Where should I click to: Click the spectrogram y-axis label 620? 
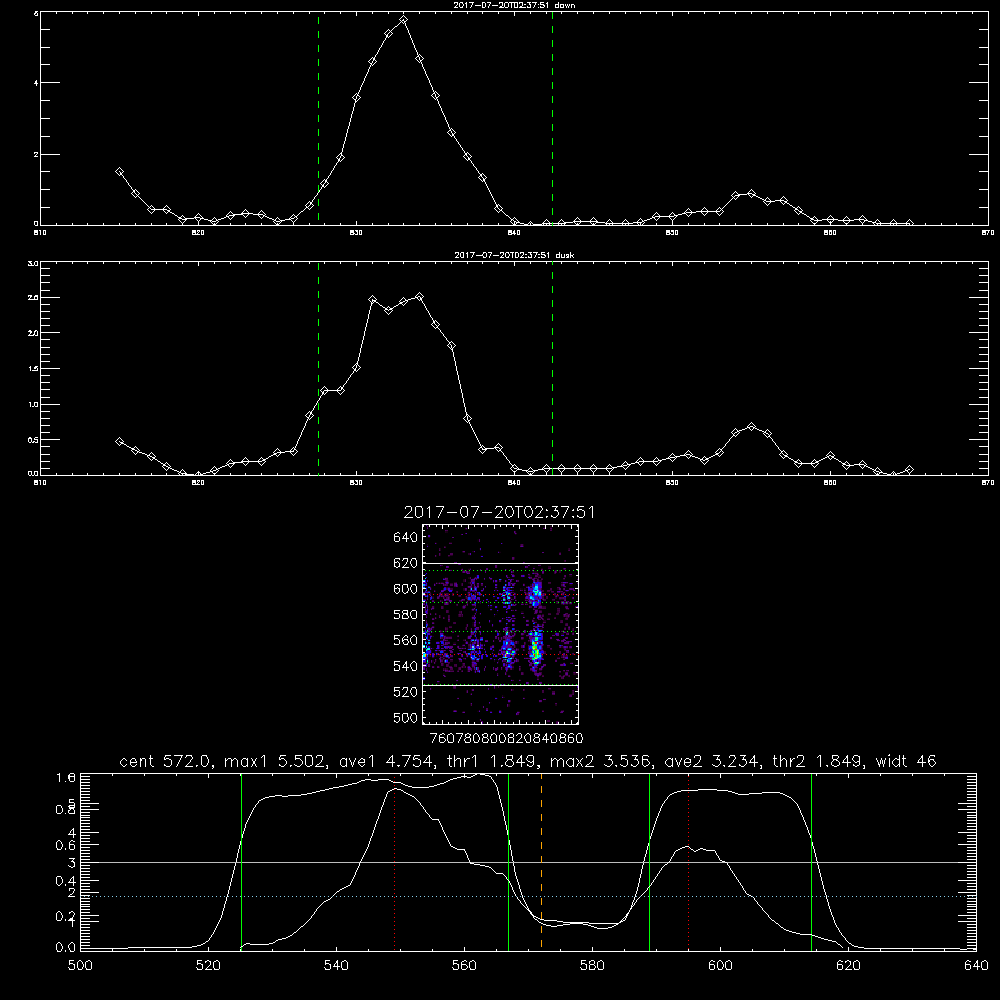pyautogui.click(x=406, y=563)
